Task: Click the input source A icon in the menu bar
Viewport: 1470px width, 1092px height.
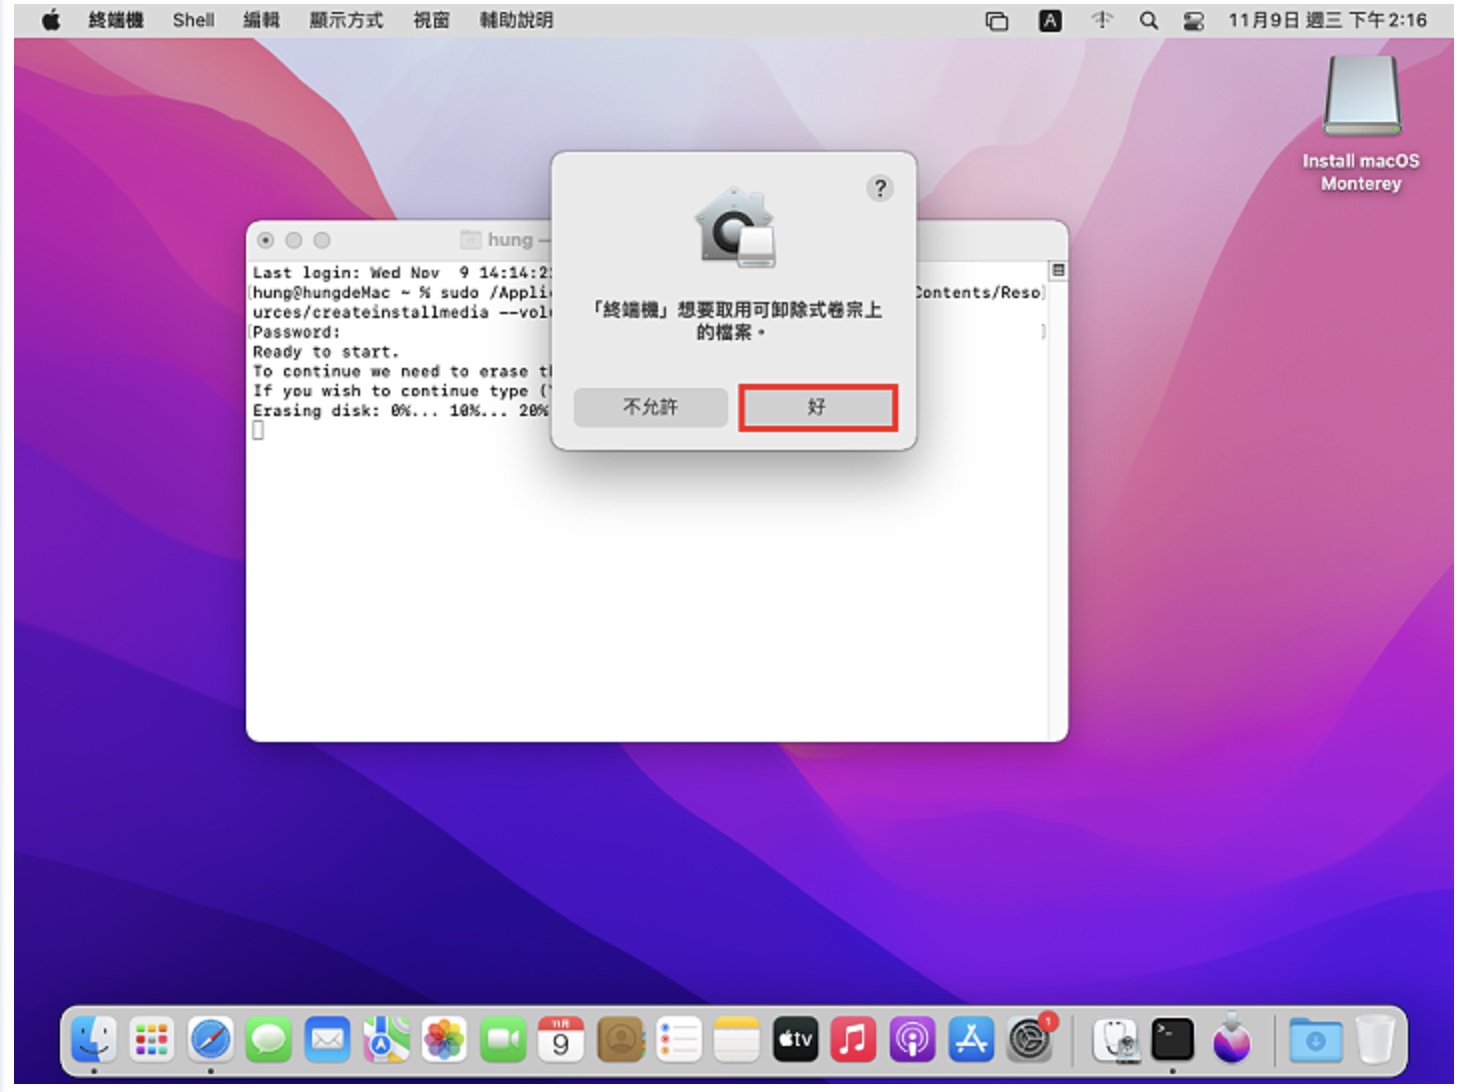Action: [1050, 21]
